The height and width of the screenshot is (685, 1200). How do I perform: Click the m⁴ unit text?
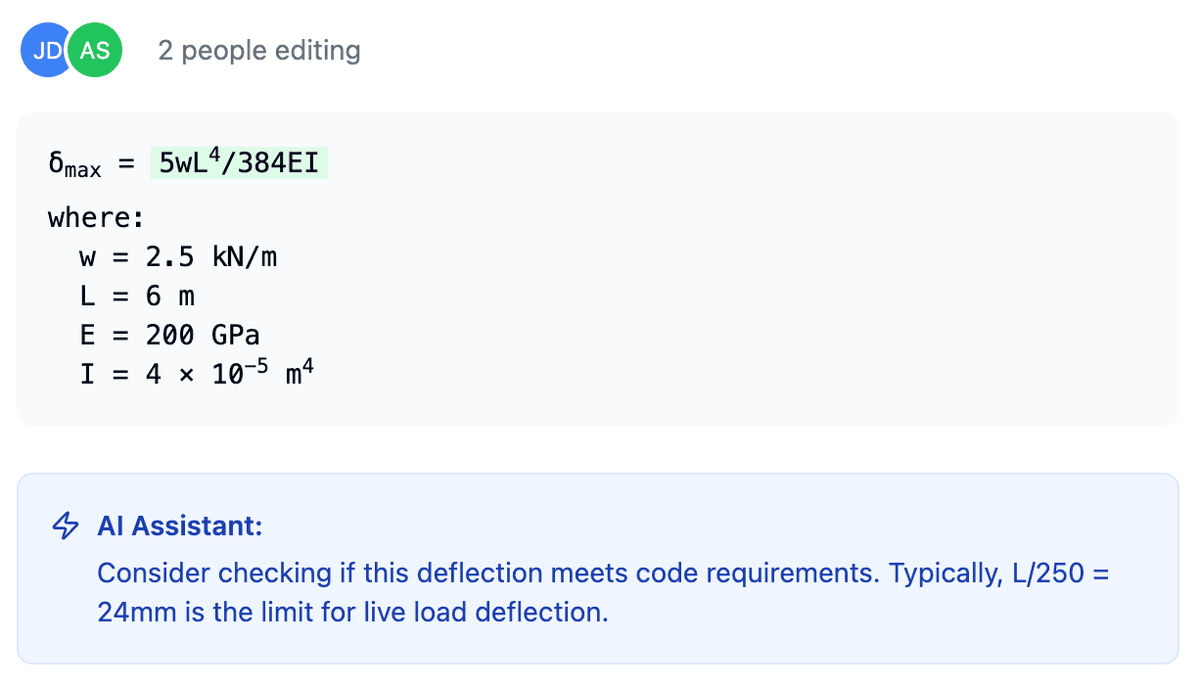[x=300, y=371]
